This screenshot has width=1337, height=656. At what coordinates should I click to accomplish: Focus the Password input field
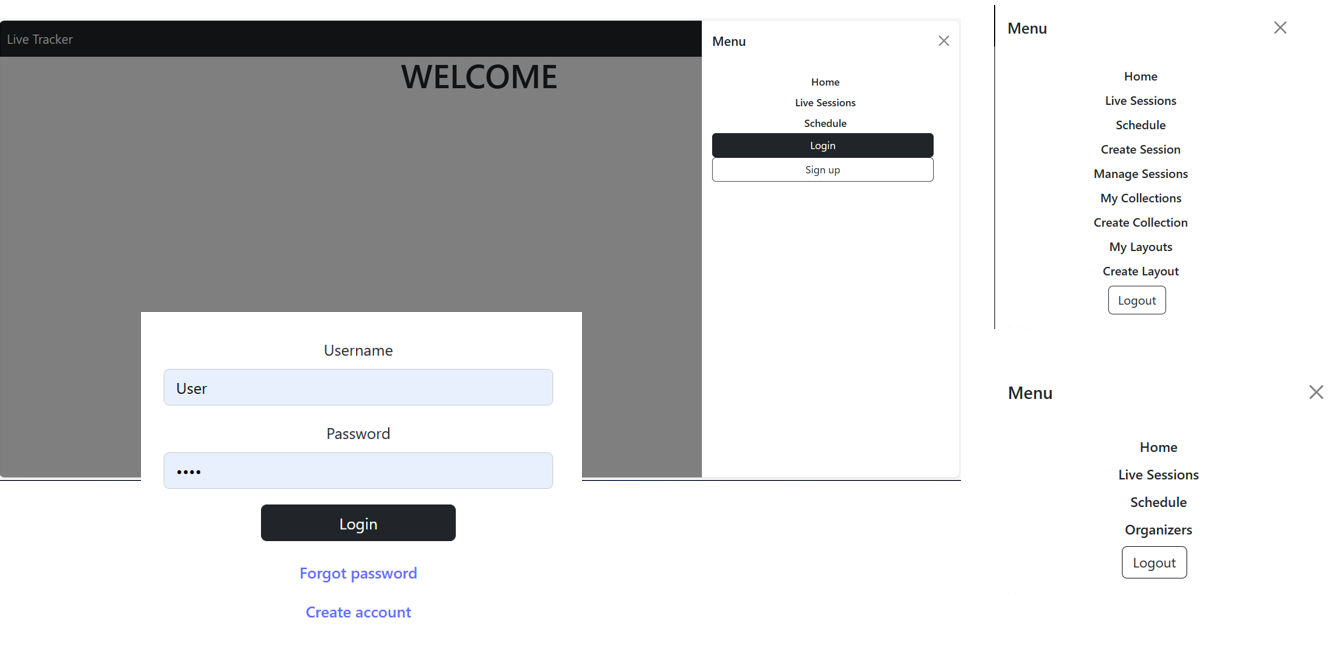pyautogui.click(x=358, y=471)
